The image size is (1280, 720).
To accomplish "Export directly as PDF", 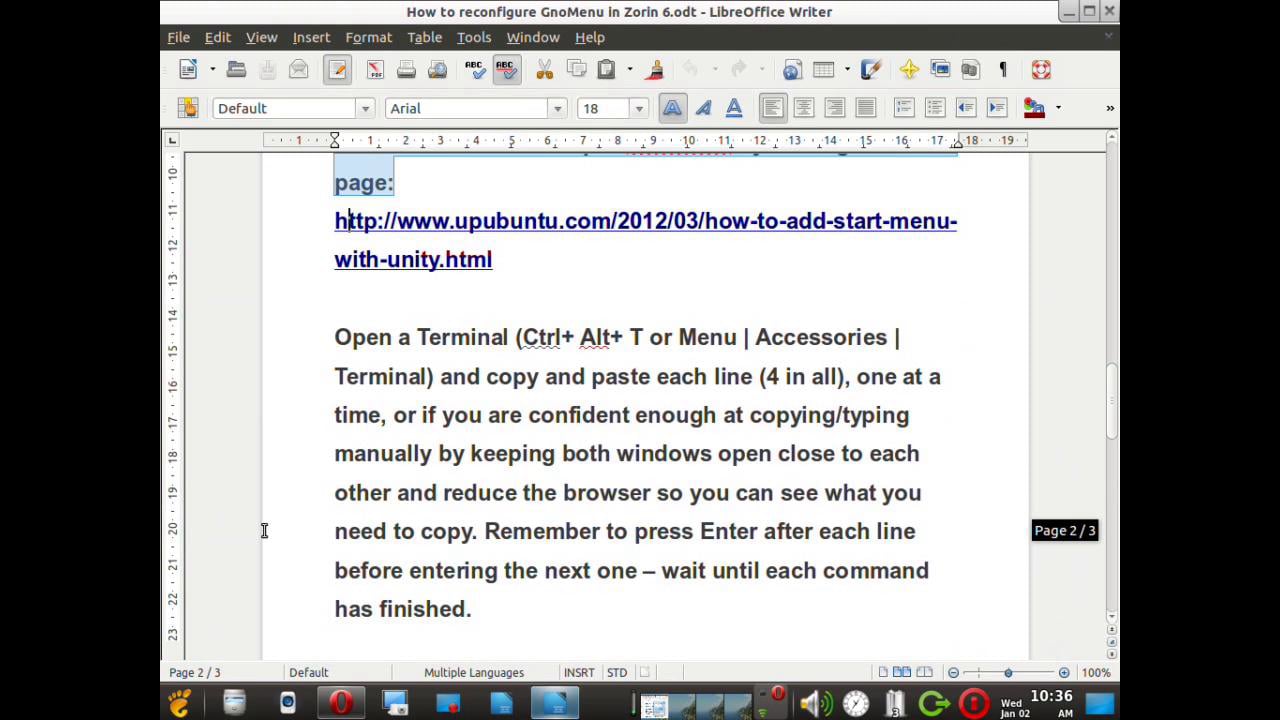I will click(x=375, y=69).
